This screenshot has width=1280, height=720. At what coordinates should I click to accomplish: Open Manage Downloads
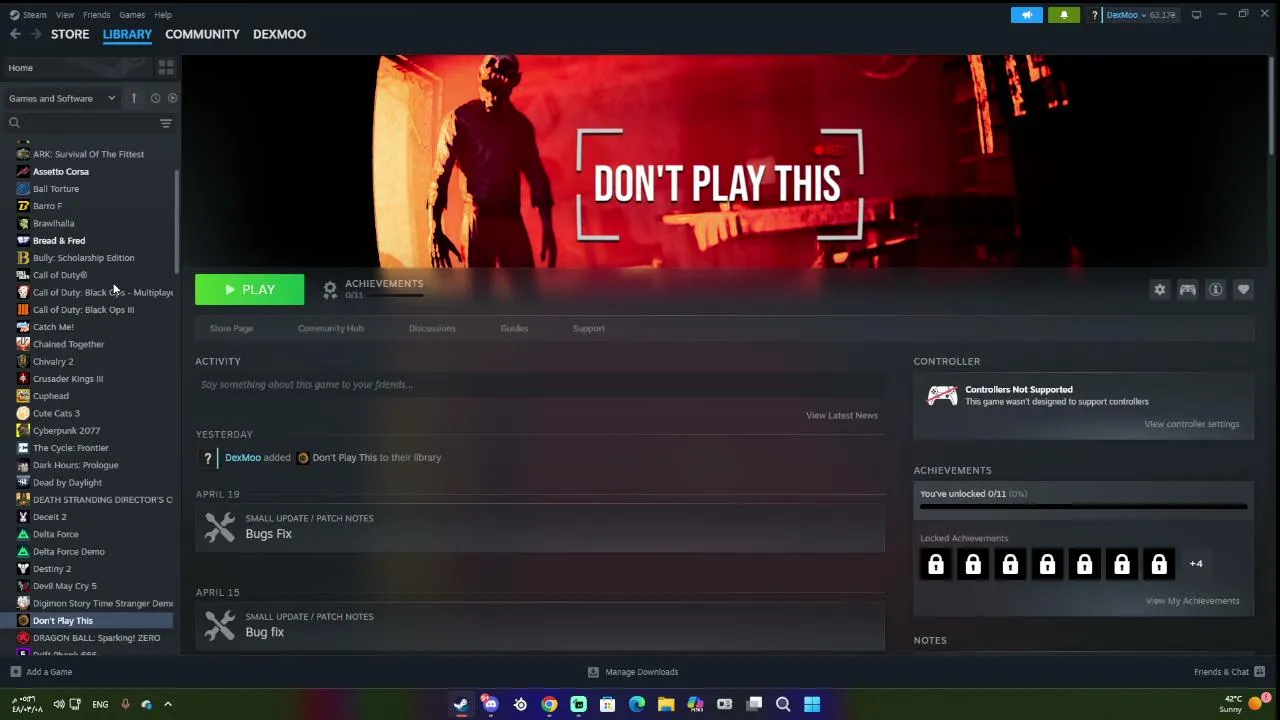(x=633, y=672)
